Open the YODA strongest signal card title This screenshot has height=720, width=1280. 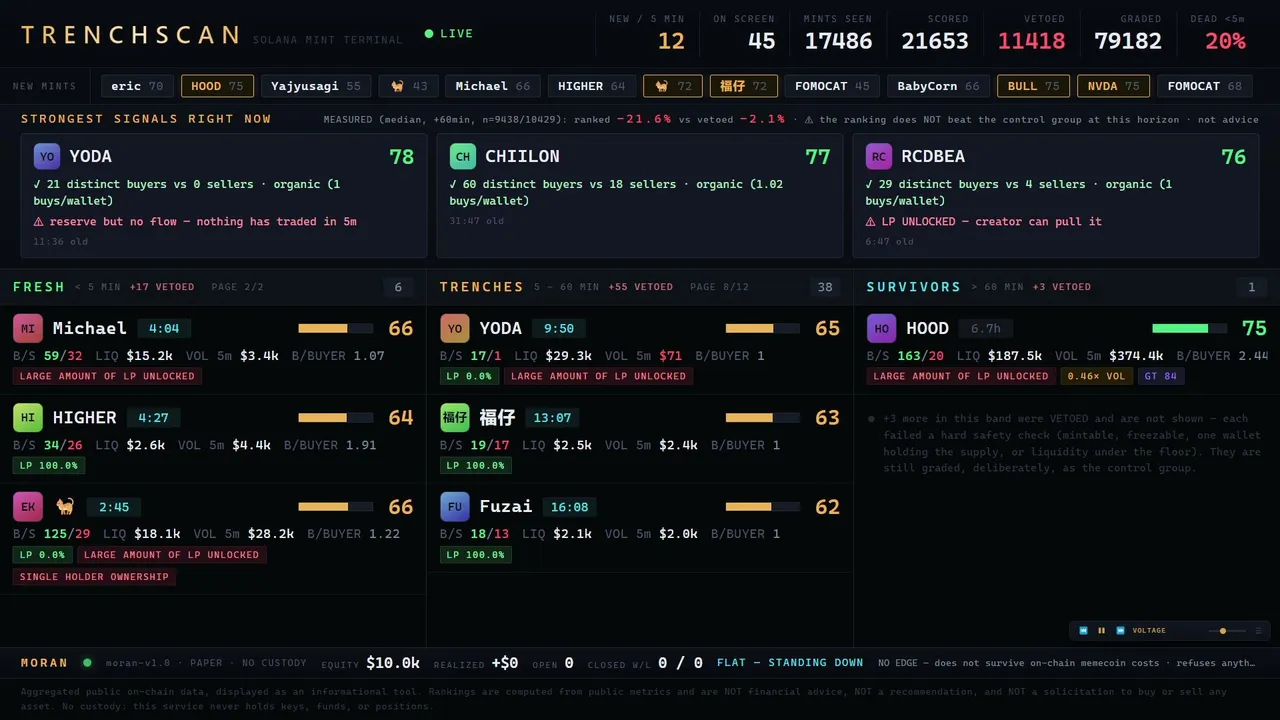coord(90,156)
